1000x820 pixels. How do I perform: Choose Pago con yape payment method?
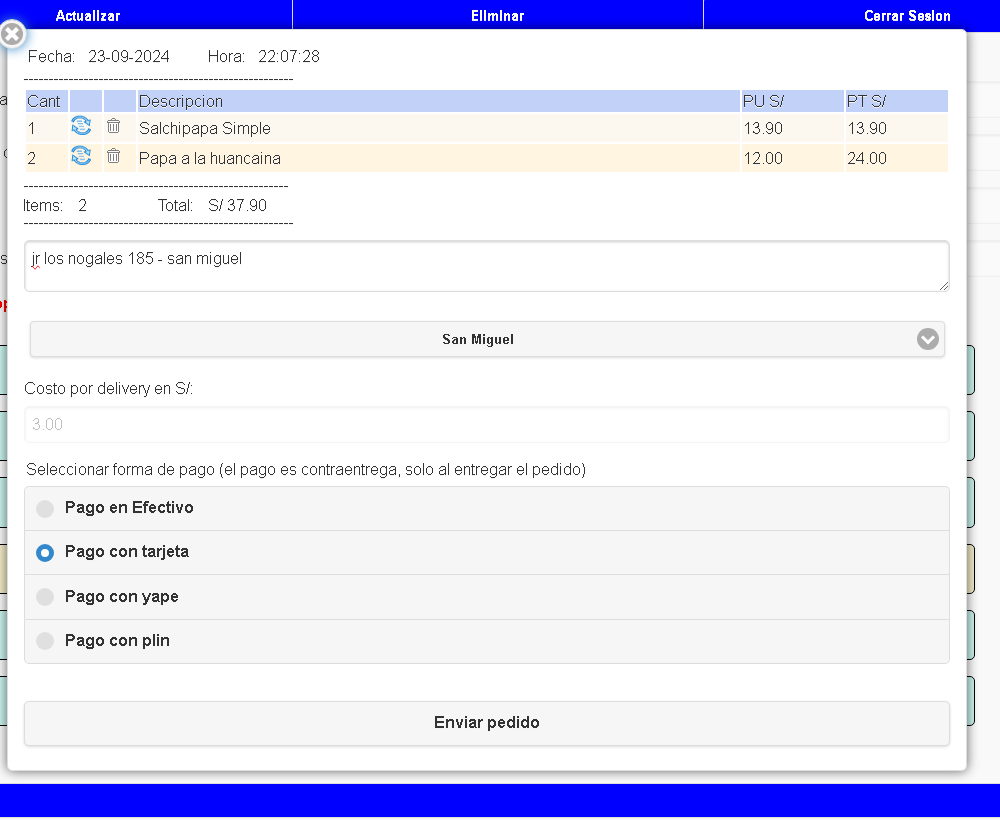click(45, 597)
